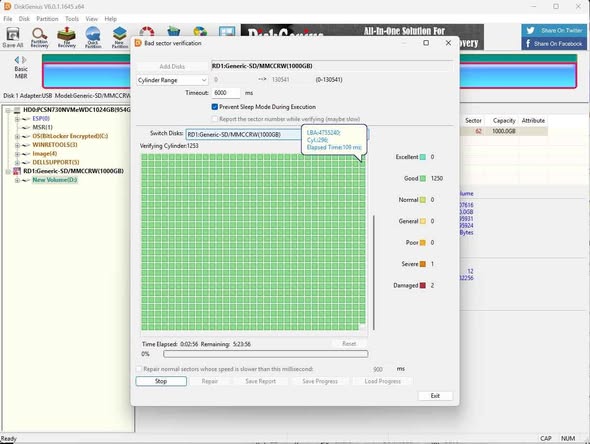Stop the bad sector verification
Screen dimensions: 590x444
161,381
